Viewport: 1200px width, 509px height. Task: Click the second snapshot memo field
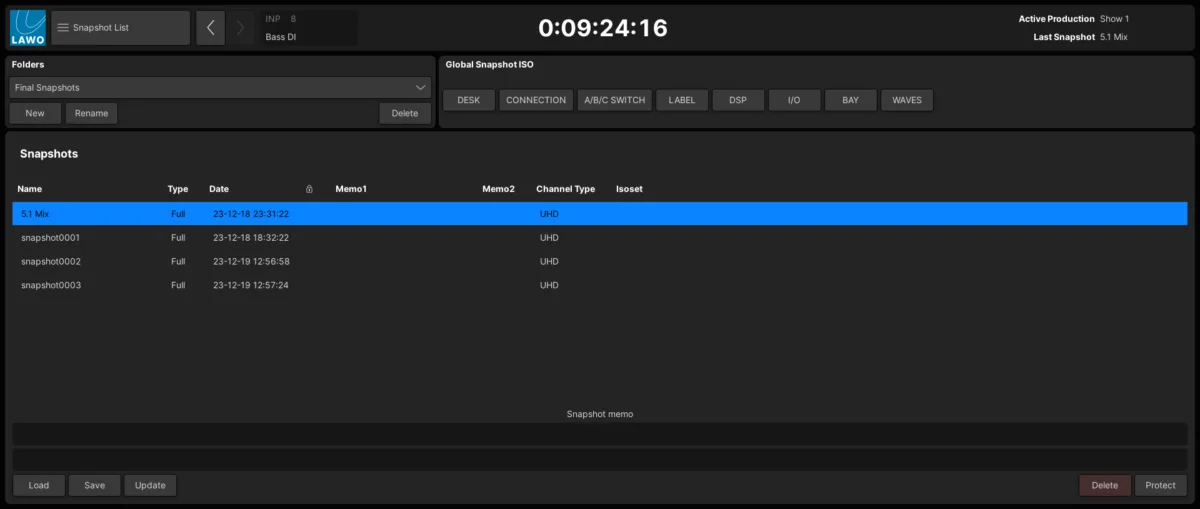click(600, 459)
